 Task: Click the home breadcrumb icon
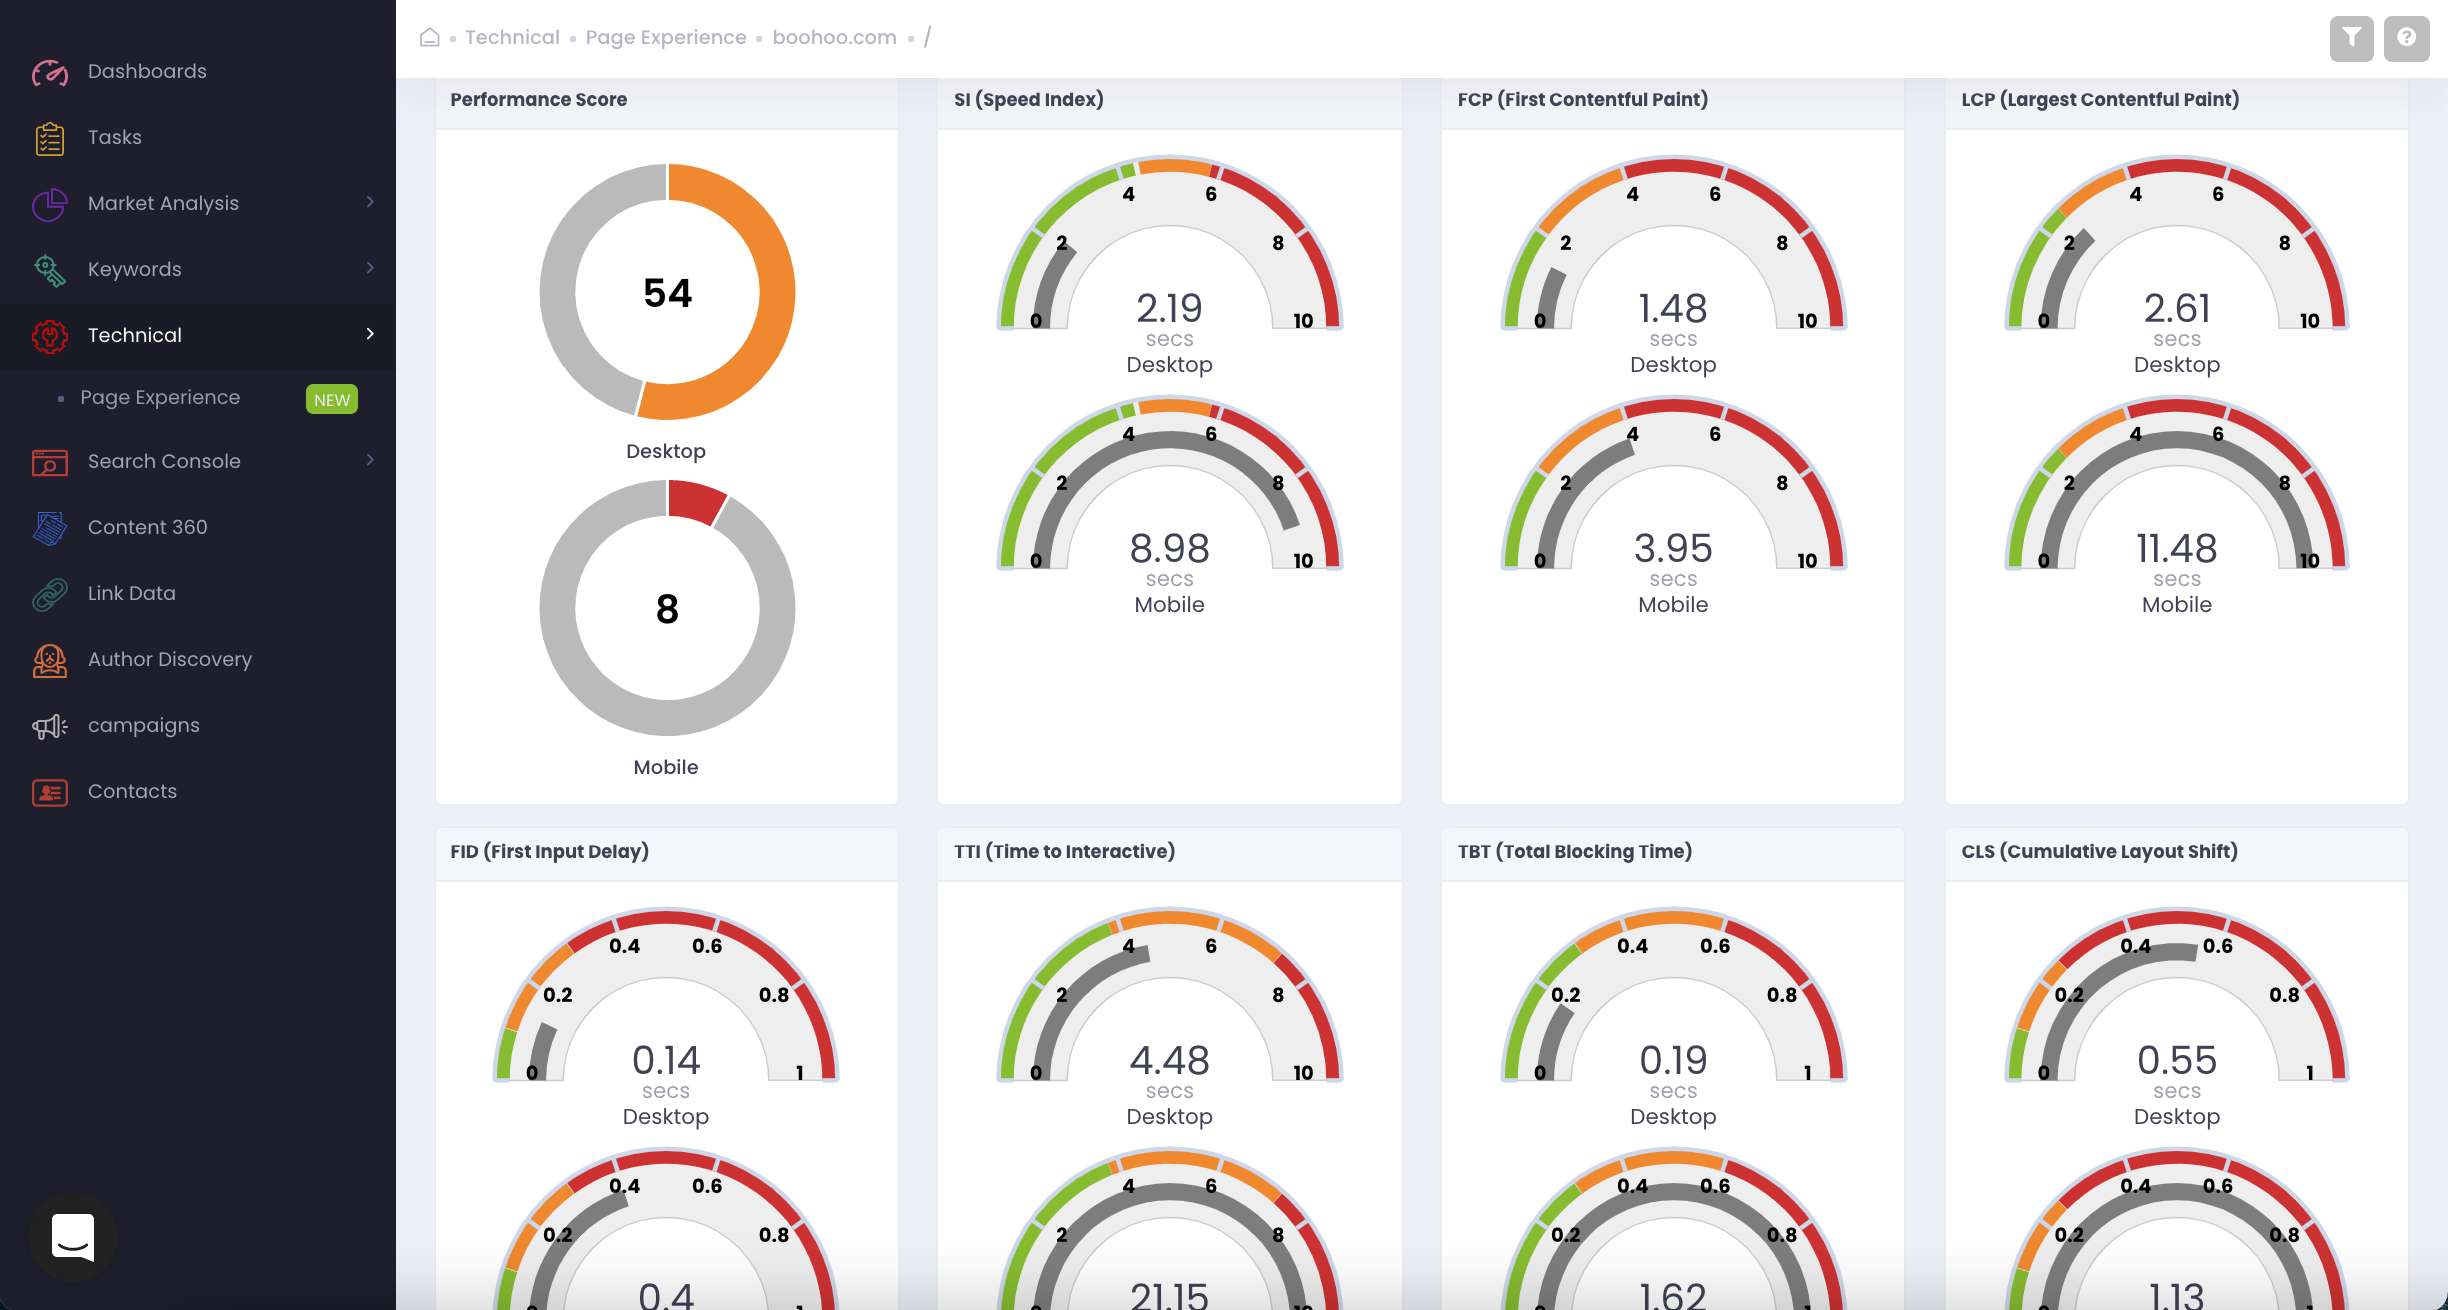430,38
